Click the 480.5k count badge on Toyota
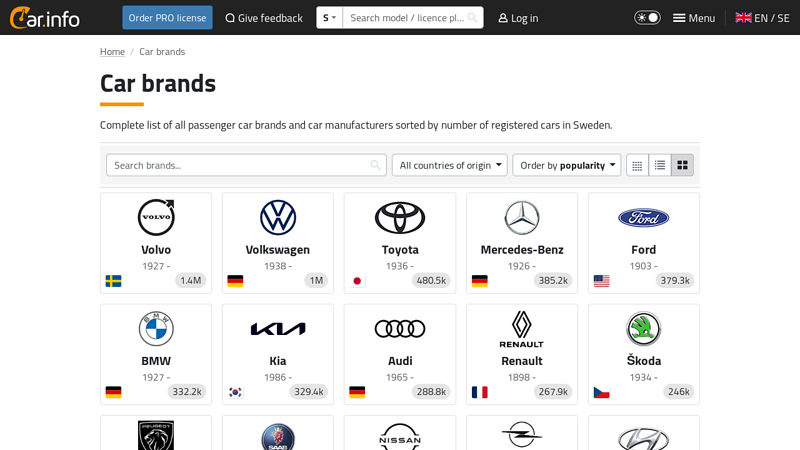 (x=431, y=281)
